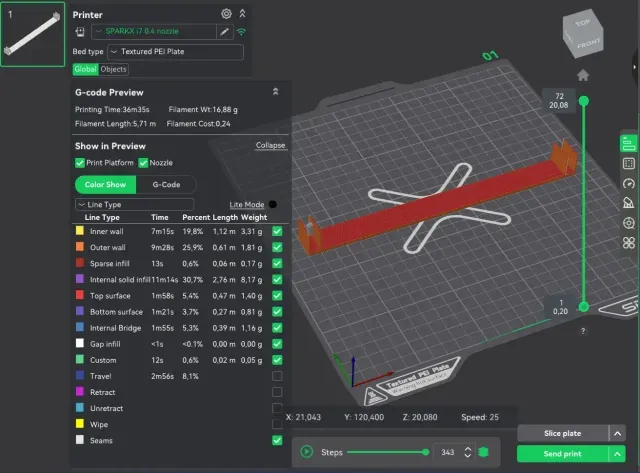Viewport: 640px width, 473px height.
Task: Open printer settings gear icon
Action: click(226, 14)
